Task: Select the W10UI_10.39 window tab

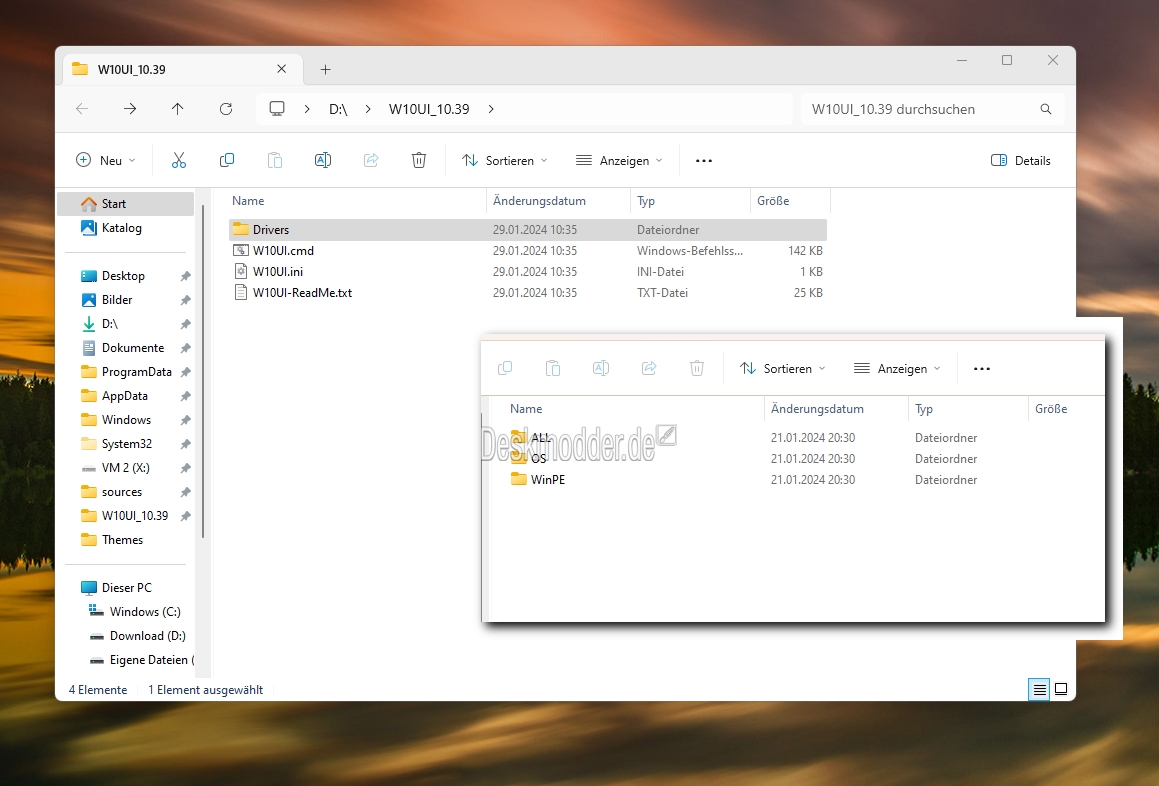Action: click(x=182, y=69)
